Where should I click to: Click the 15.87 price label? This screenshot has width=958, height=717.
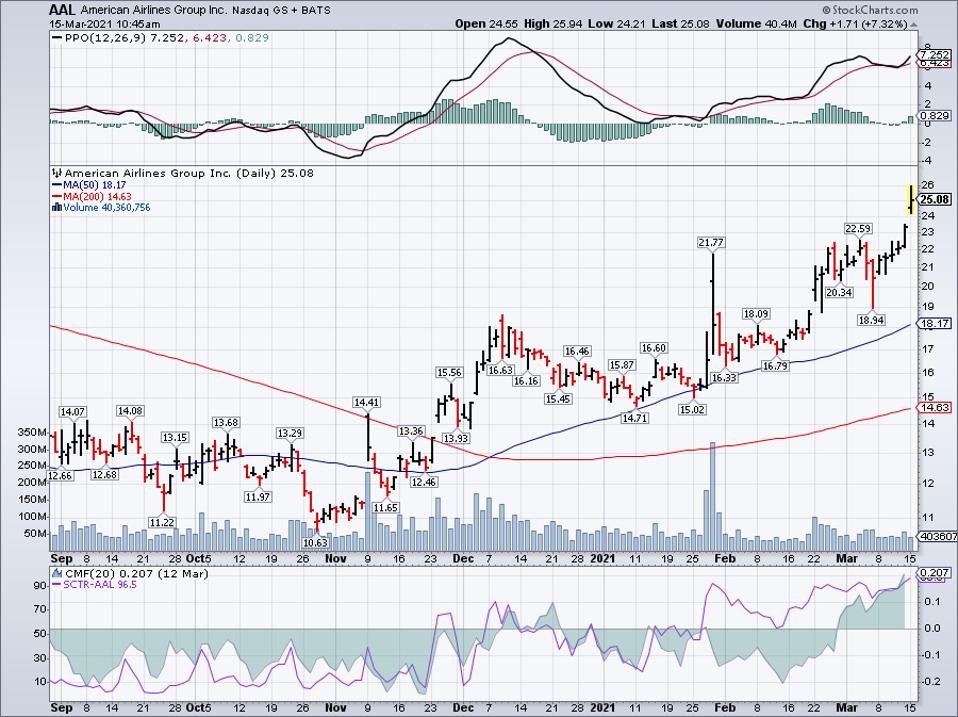click(621, 365)
